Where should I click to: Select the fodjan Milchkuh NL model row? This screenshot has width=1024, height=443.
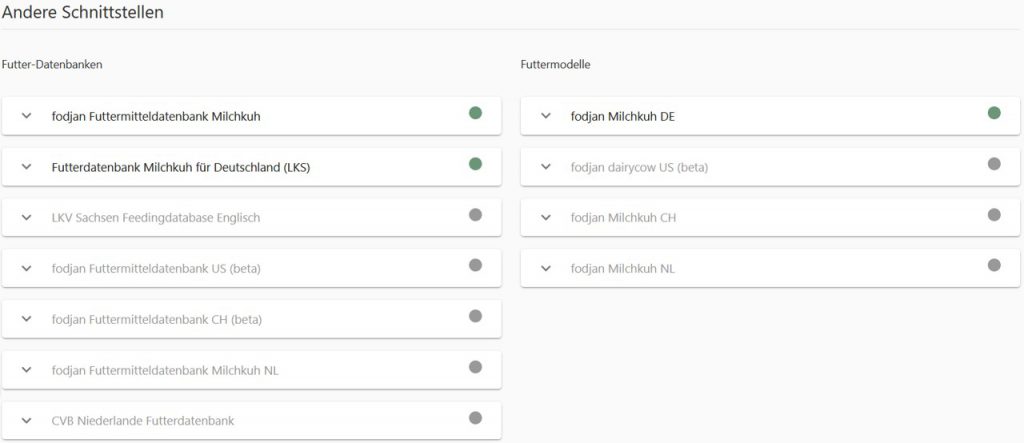coord(770,269)
